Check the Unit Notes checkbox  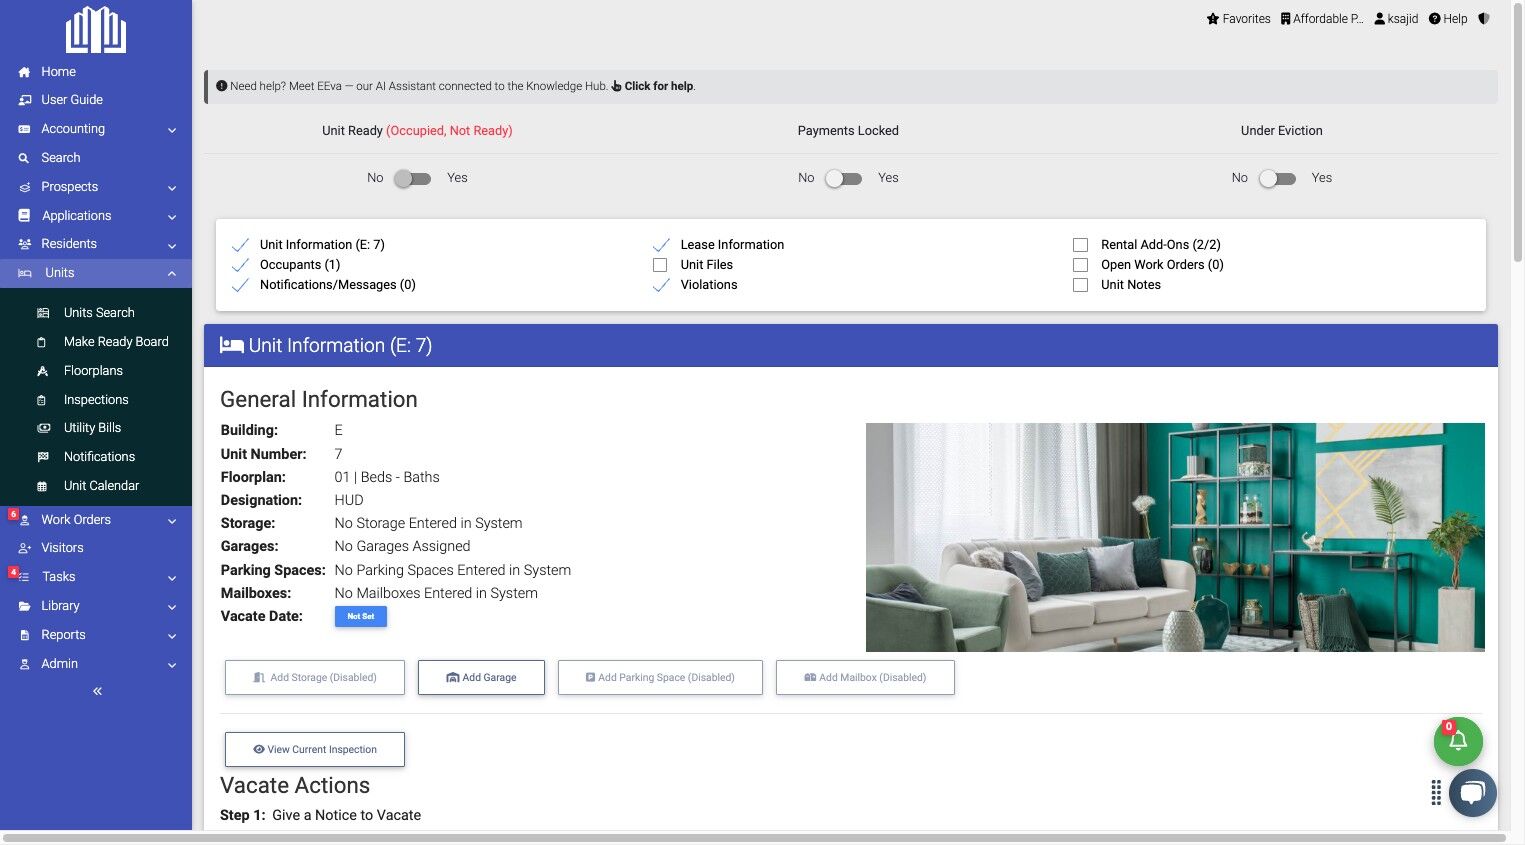point(1080,285)
